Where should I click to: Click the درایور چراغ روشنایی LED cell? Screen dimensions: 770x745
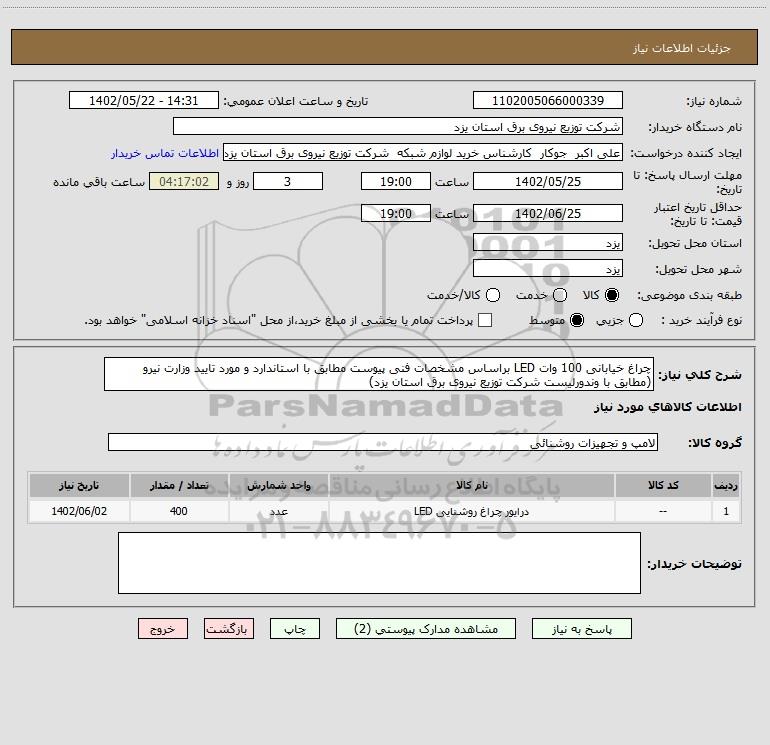[471, 511]
